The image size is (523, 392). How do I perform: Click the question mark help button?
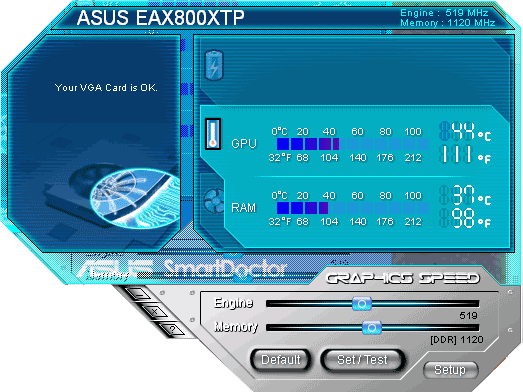[172, 330]
